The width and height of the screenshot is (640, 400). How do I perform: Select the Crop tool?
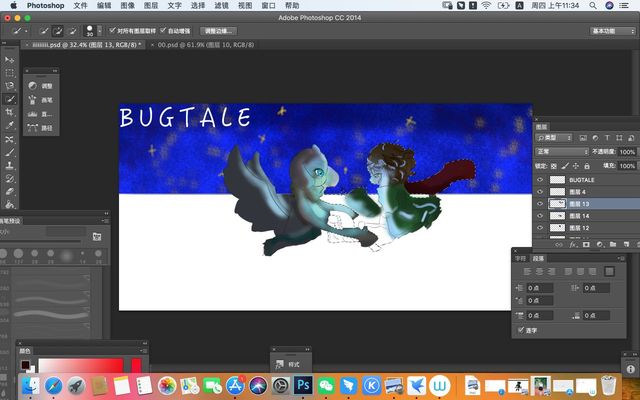pyautogui.click(x=10, y=113)
